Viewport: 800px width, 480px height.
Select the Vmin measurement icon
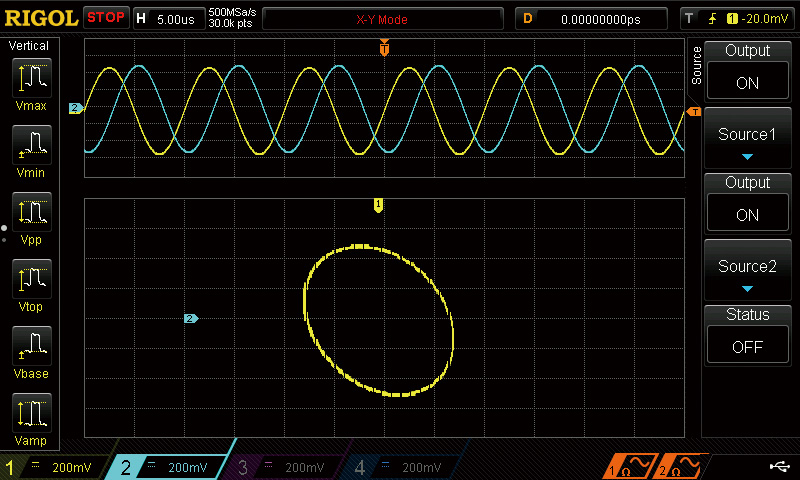[32, 145]
